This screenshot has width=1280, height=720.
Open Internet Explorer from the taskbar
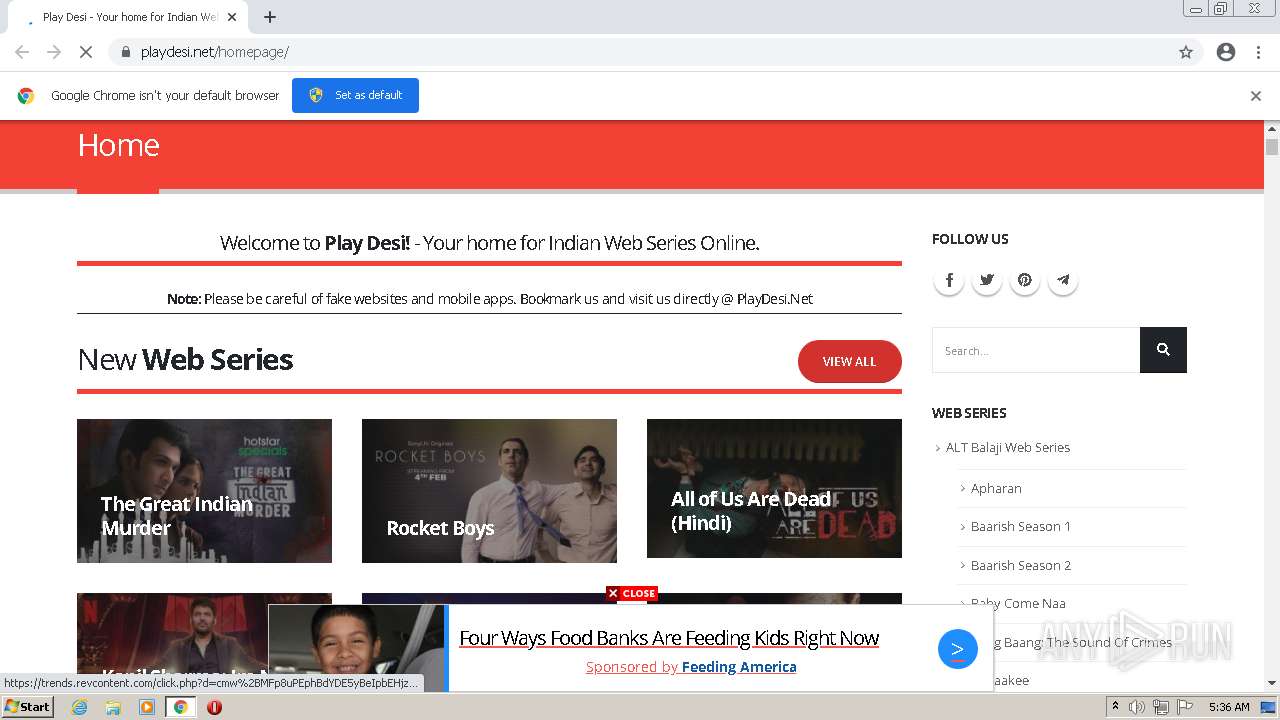[x=80, y=707]
